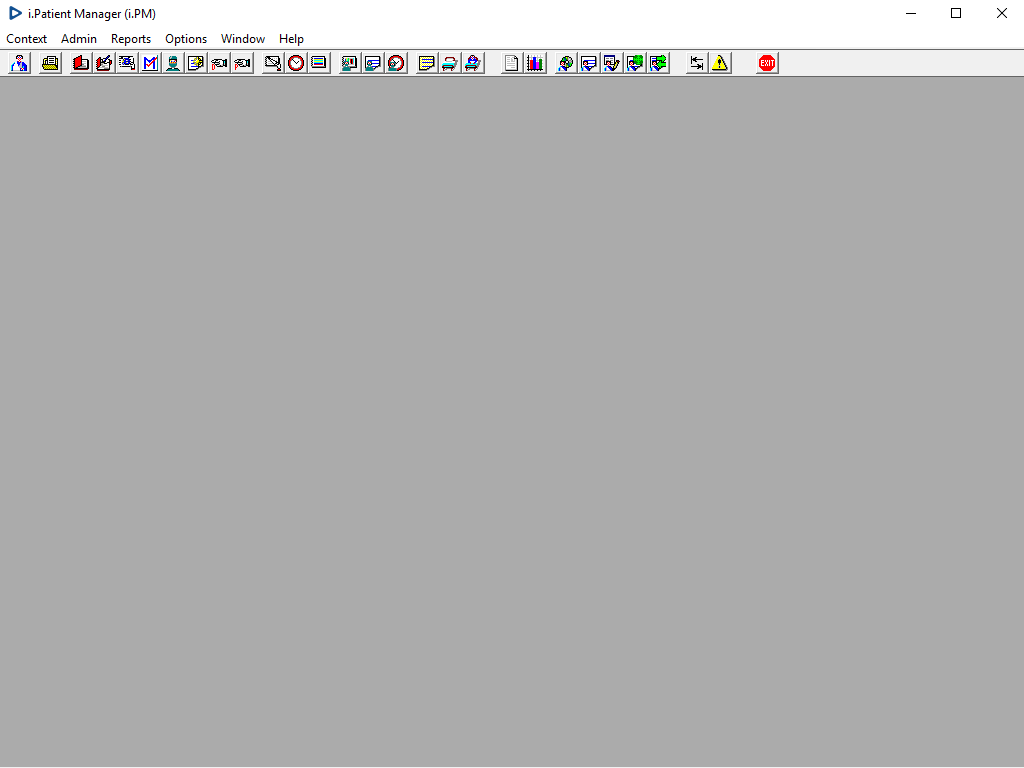Screen dimensions: 1024x768
Task: Click the pointing hand with P icon
Action: [242, 63]
